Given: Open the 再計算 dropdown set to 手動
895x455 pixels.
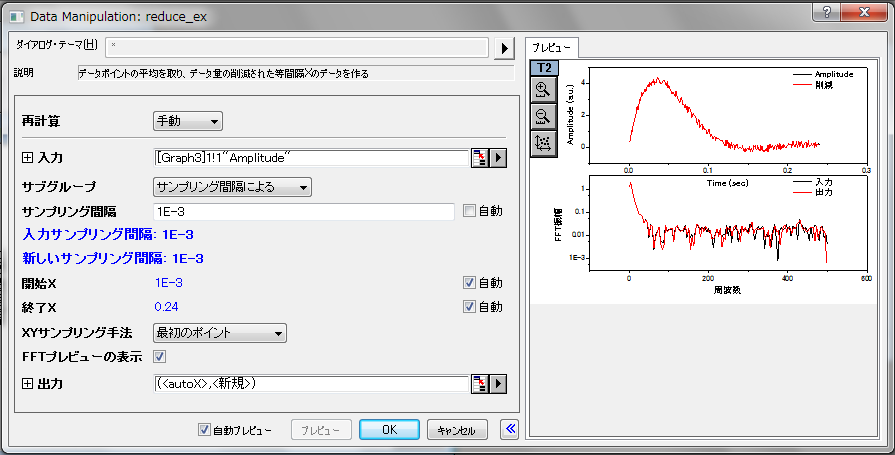Looking at the screenshot, I should click(188, 121).
